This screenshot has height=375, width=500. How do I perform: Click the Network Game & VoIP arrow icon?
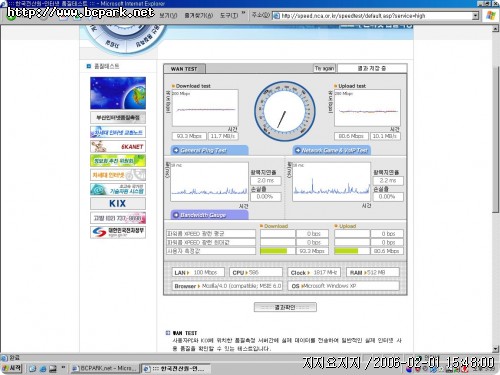coord(298,150)
